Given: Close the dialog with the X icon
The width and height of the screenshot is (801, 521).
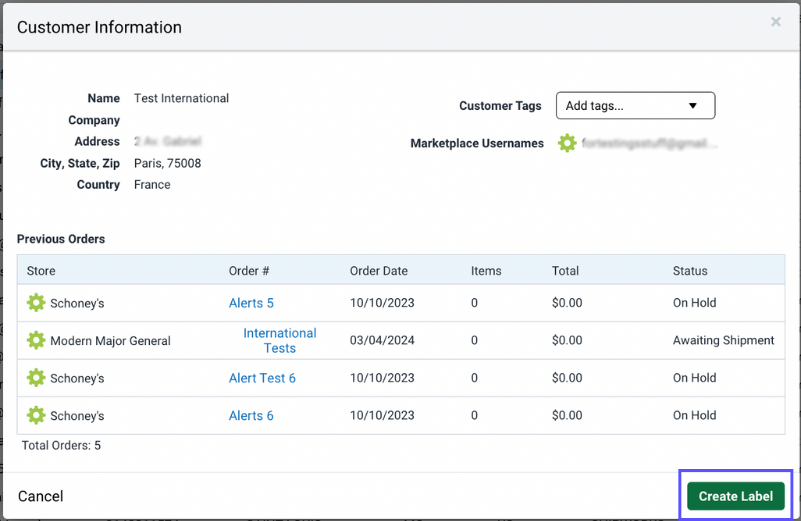Looking at the screenshot, I should pyautogui.click(x=775, y=22).
